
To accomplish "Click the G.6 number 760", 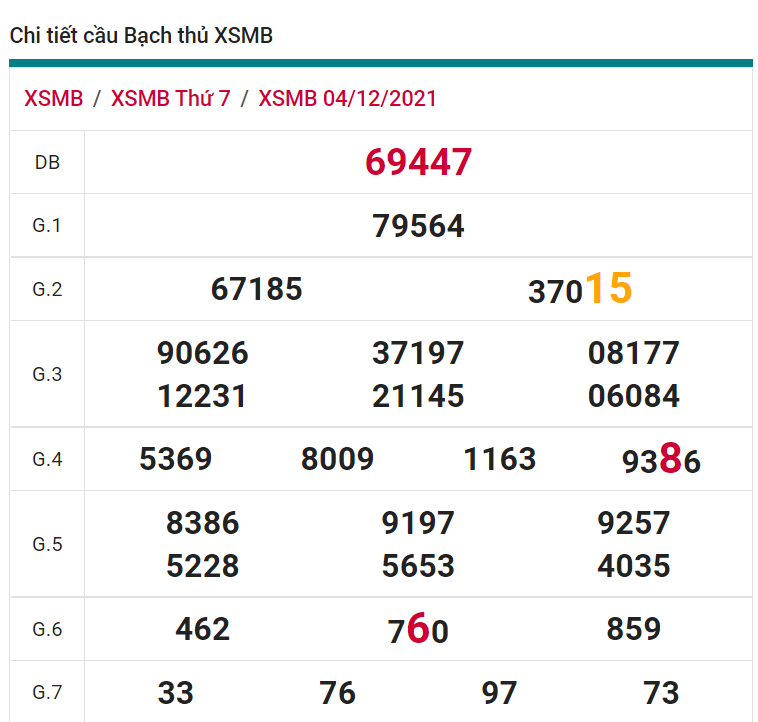I will 418,630.
